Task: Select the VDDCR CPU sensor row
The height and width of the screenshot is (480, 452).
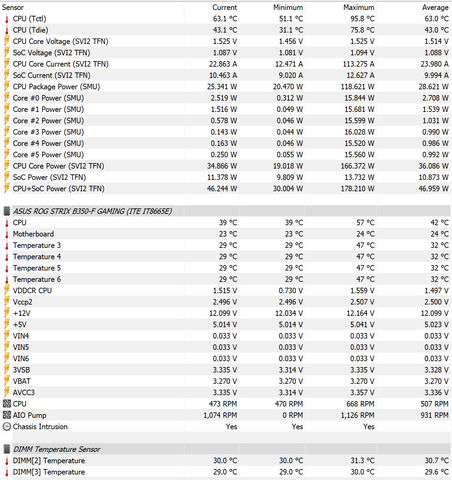Action: coord(226,291)
